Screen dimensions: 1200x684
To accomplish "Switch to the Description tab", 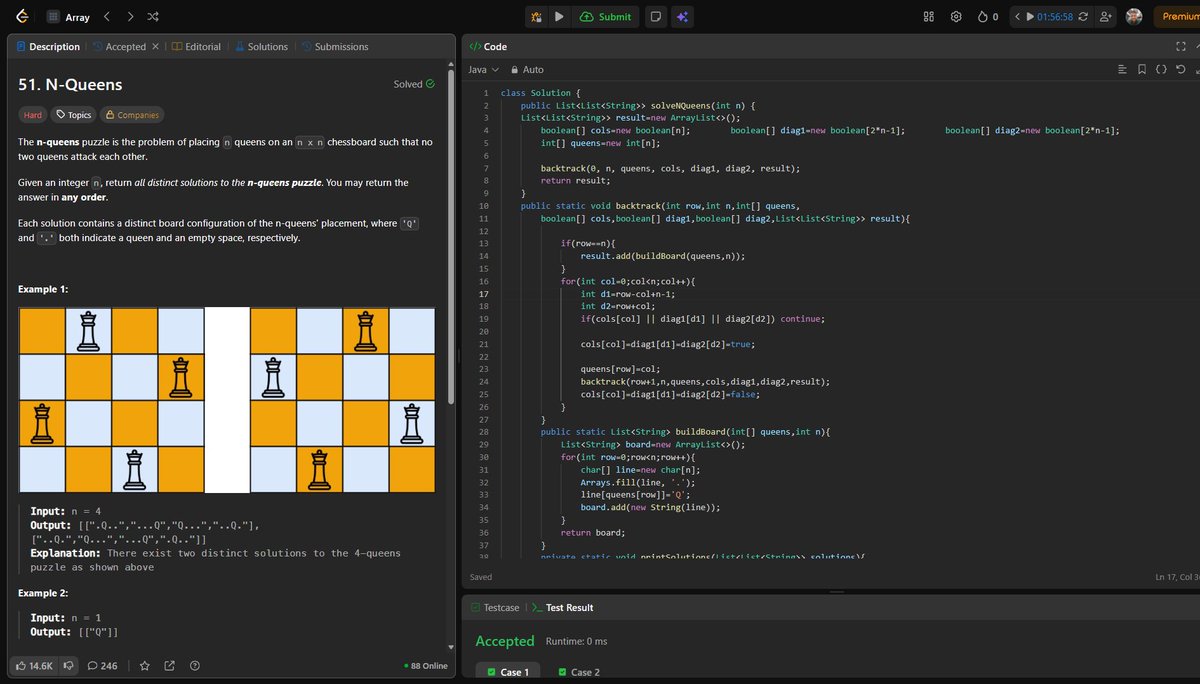I will pos(47,46).
